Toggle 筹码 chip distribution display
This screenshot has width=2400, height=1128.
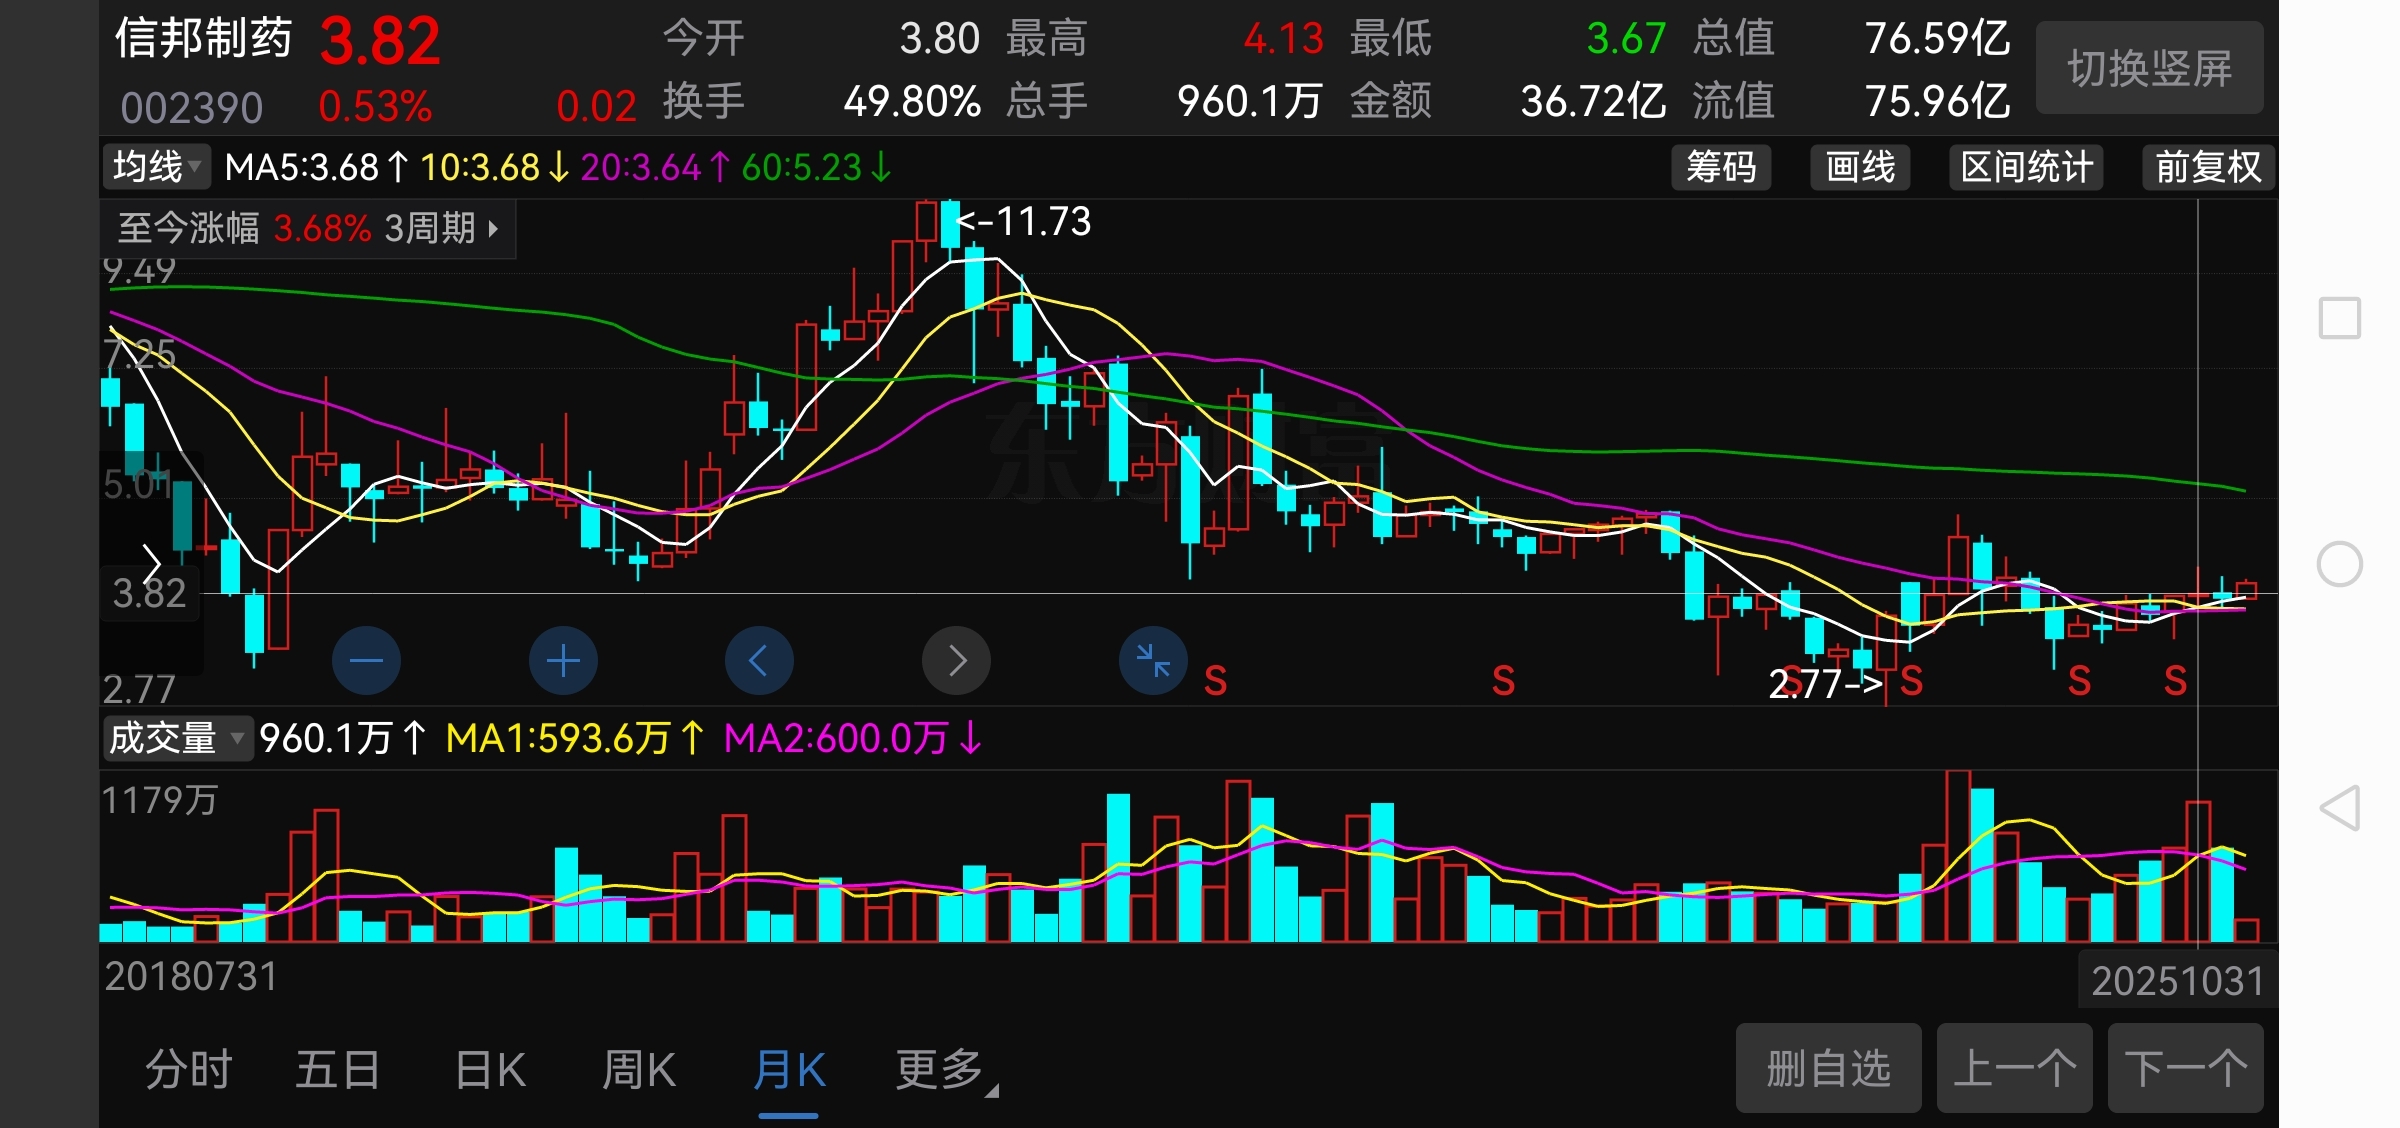click(1721, 167)
